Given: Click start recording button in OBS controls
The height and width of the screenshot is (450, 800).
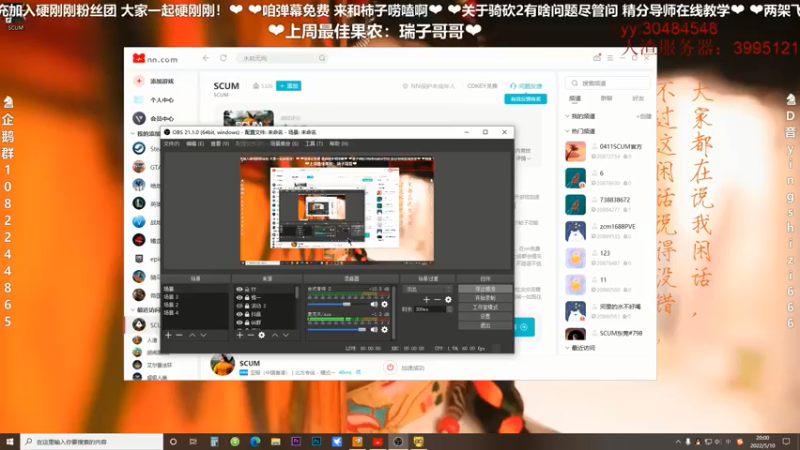Looking at the screenshot, I should point(485,298).
